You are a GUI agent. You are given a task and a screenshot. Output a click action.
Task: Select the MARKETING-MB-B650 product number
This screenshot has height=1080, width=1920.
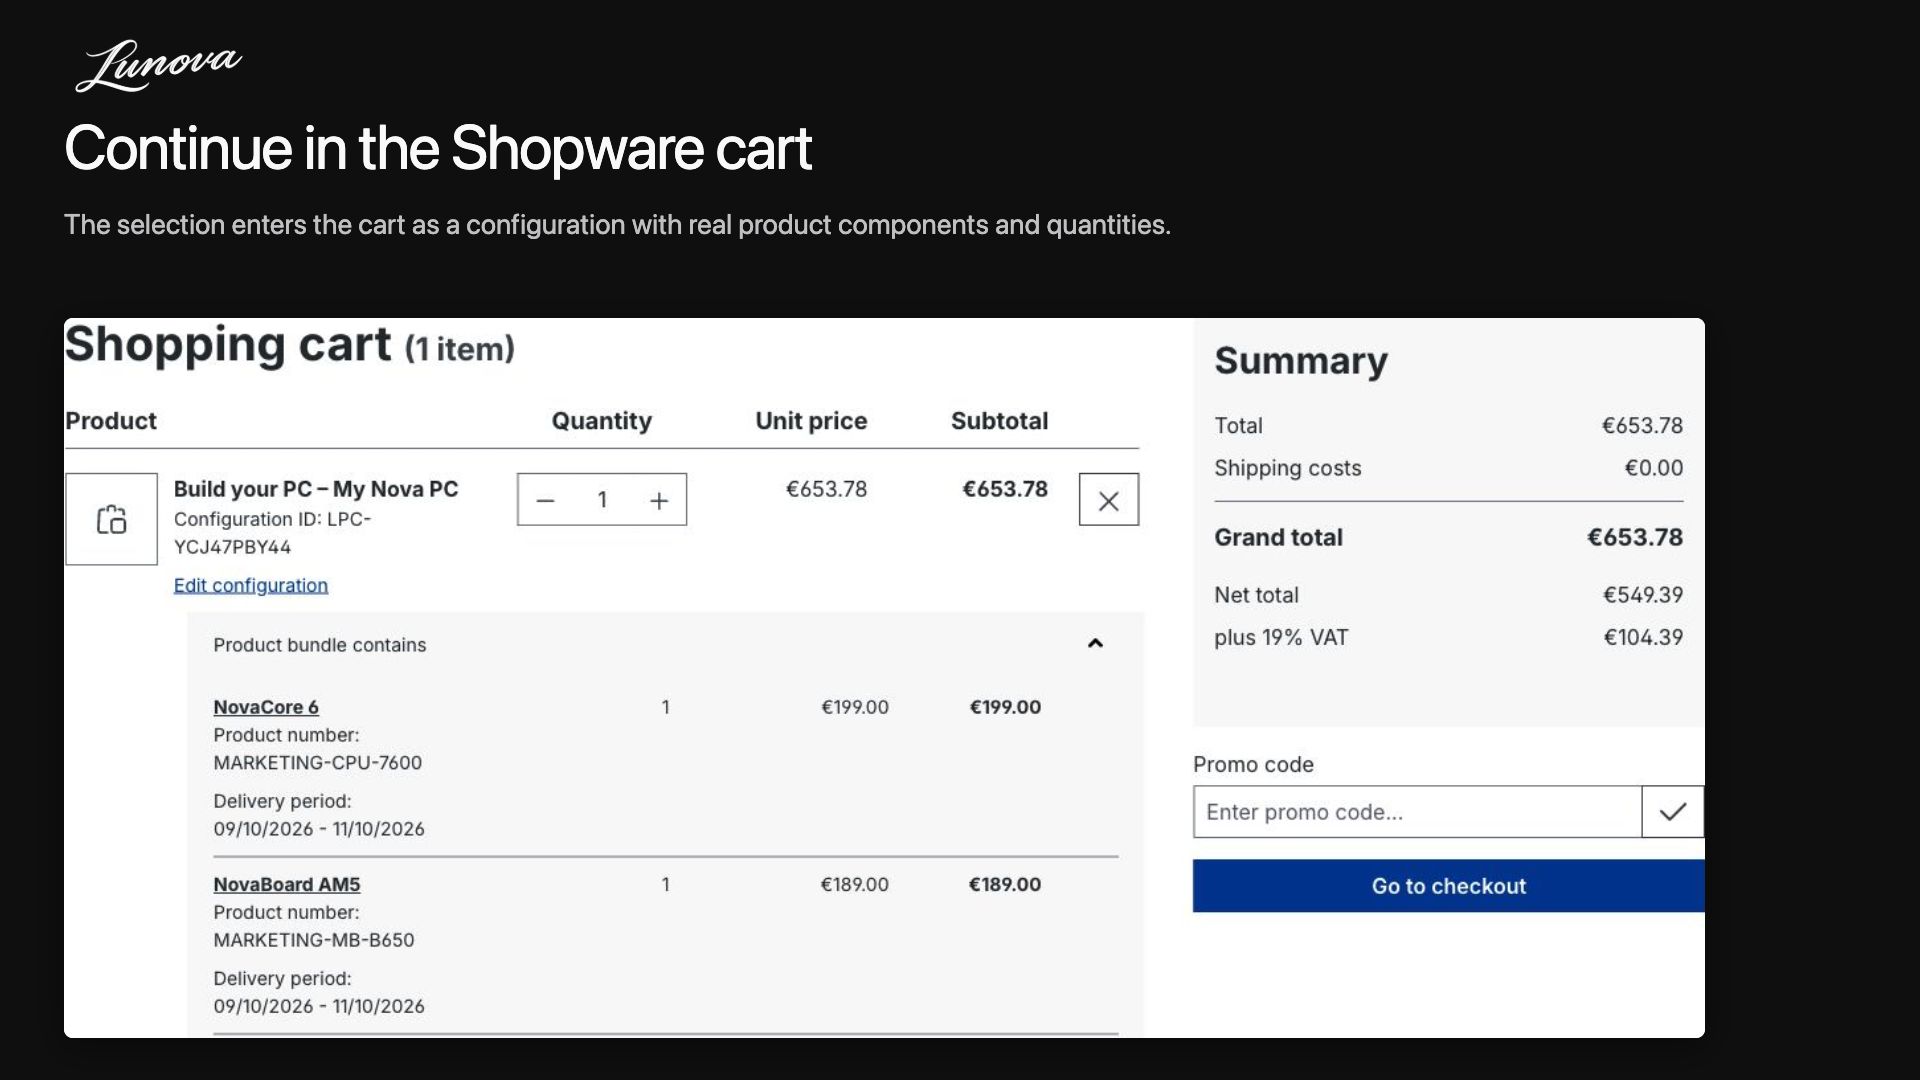(314, 940)
